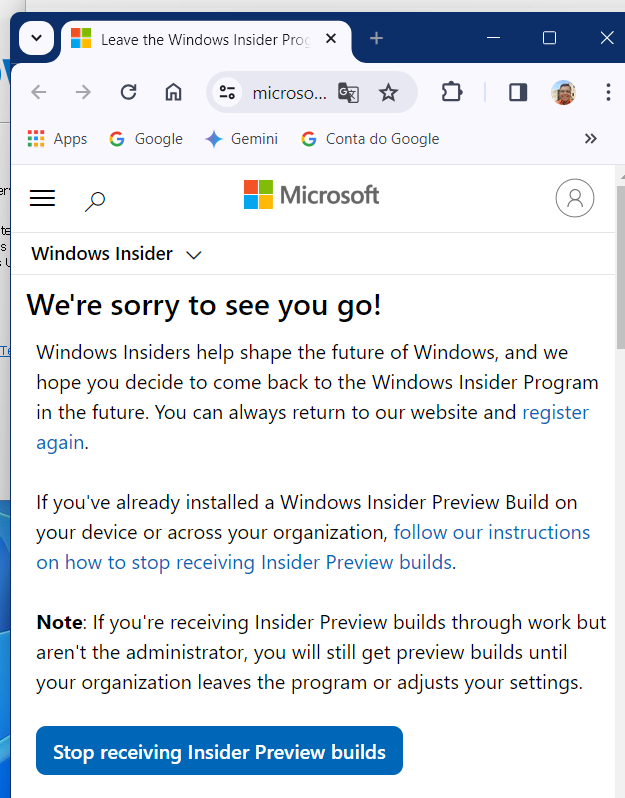
Task: Click Stop receiving Insider Preview builds button
Action: tap(219, 751)
